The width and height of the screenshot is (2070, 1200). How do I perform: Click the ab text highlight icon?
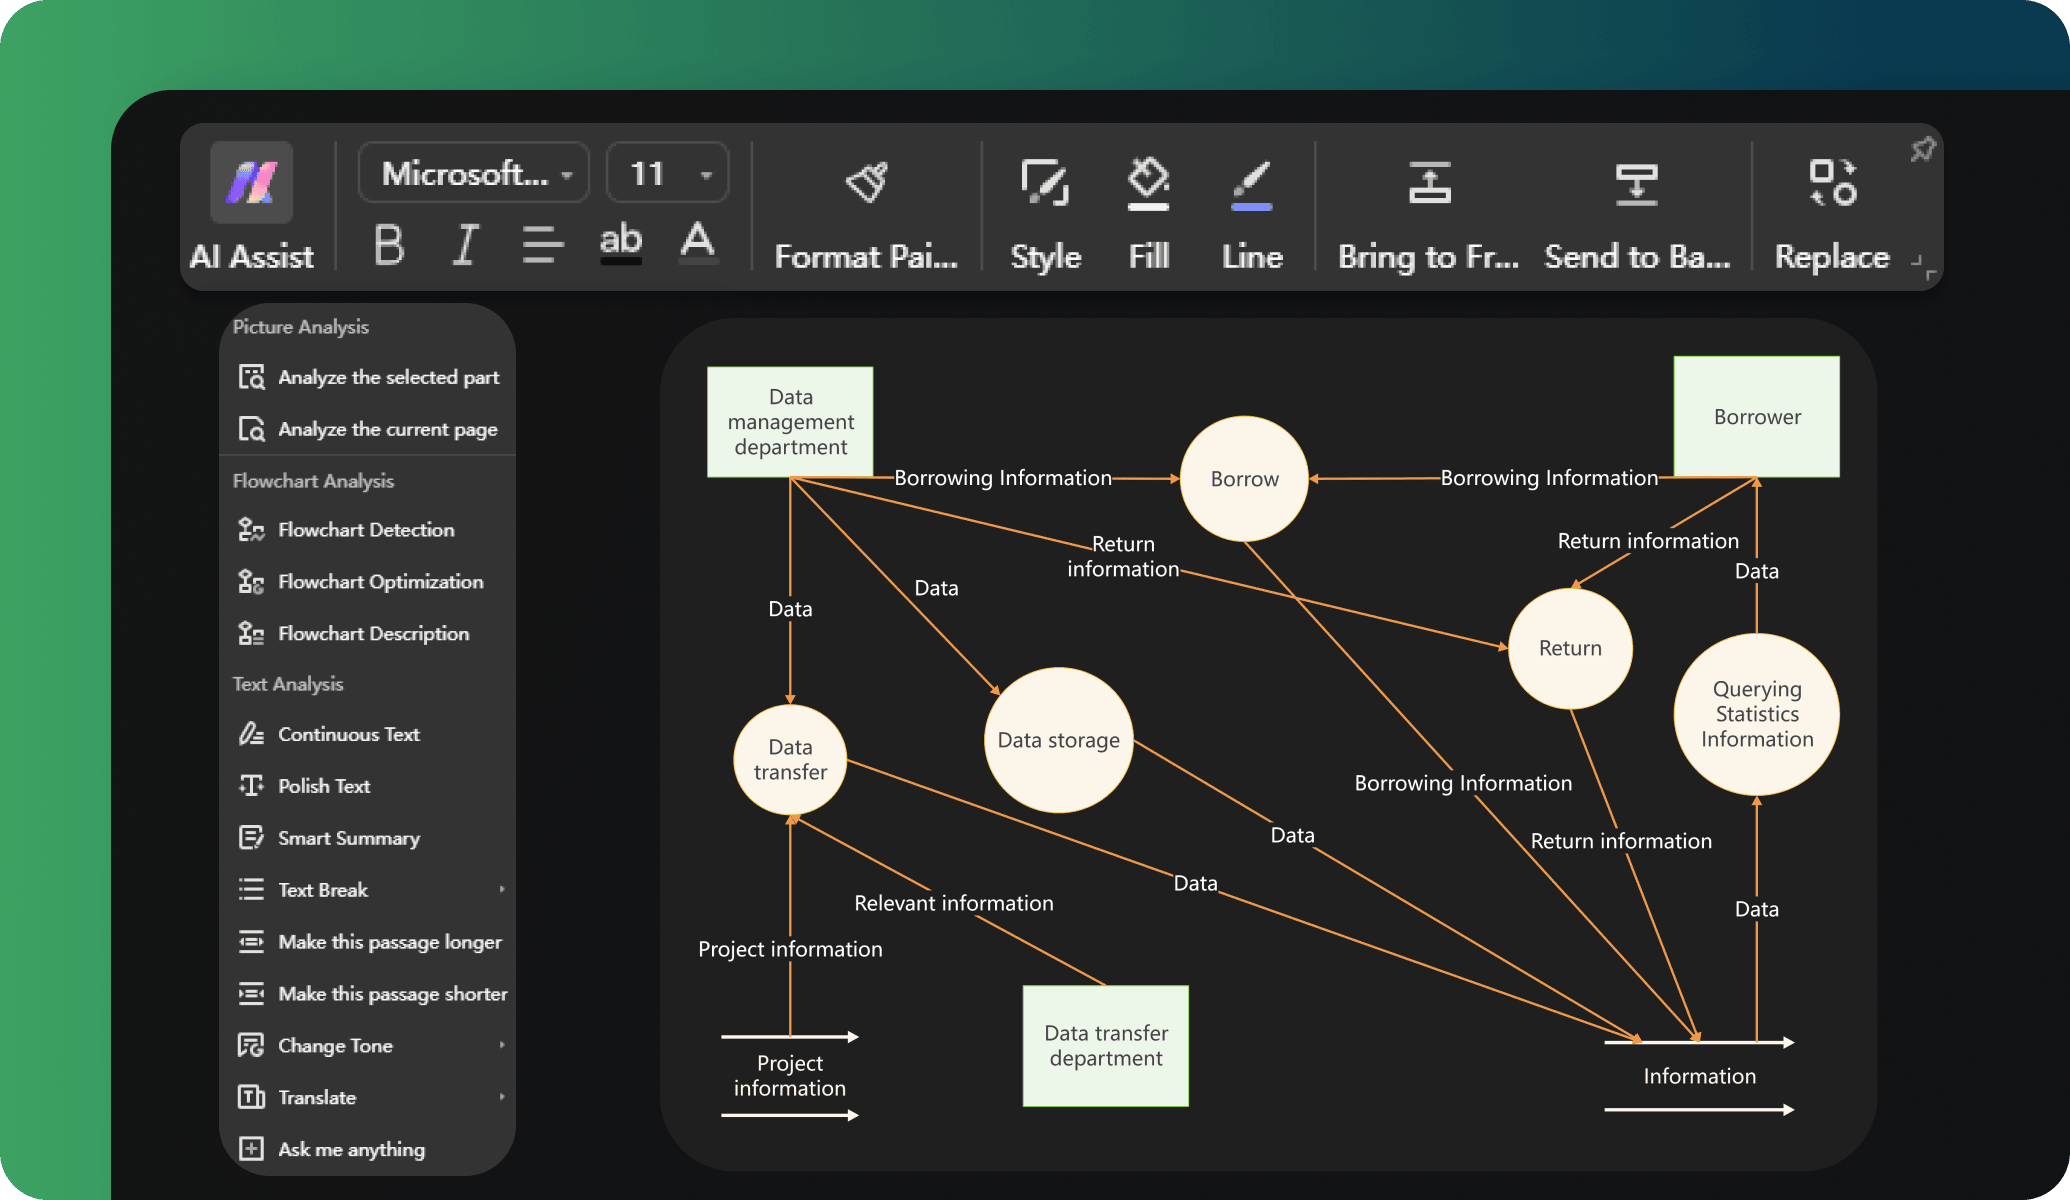tap(621, 243)
